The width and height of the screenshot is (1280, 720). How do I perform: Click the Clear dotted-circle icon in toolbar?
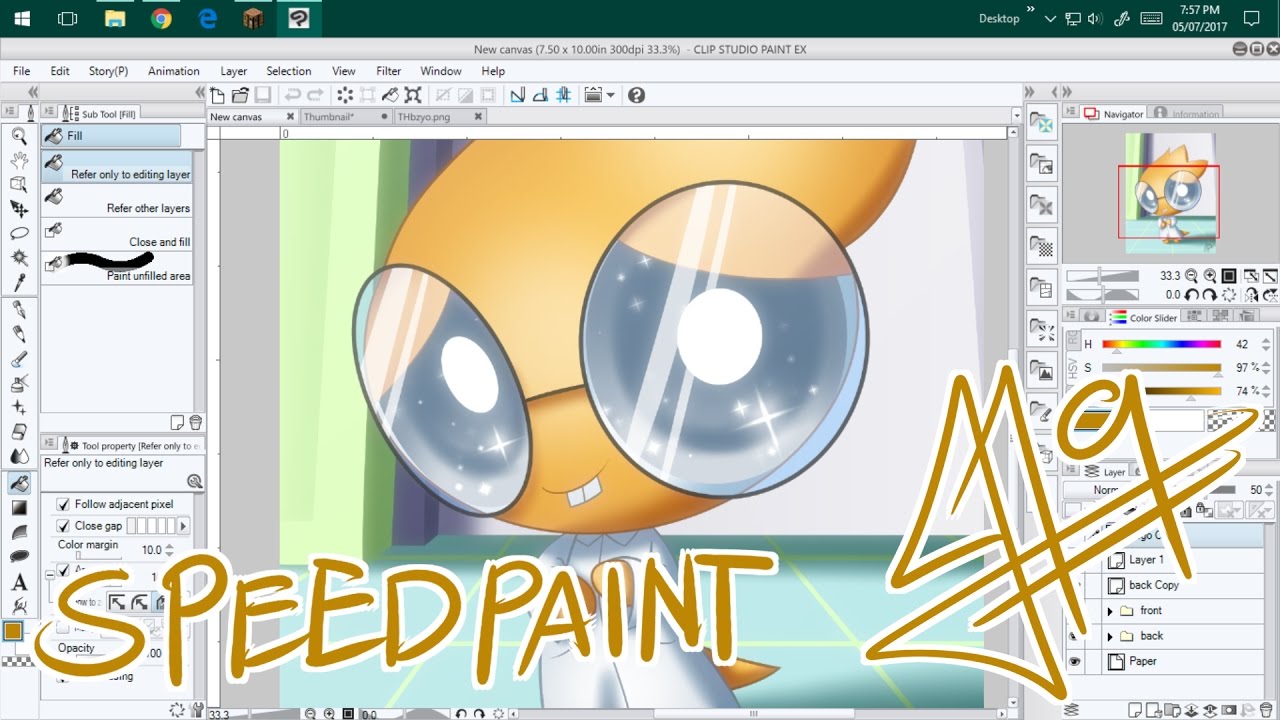pyautogui.click(x=345, y=95)
